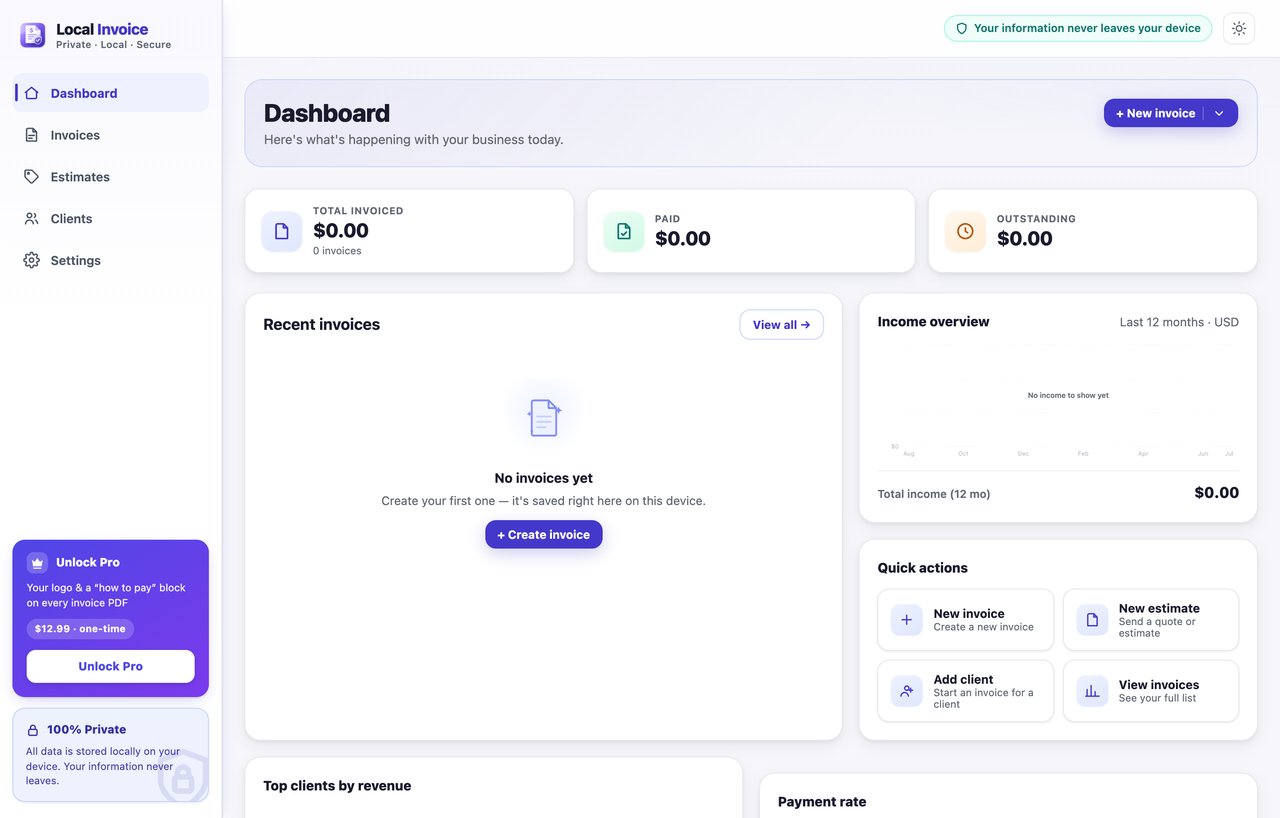Click the plus icon on New invoice quick action
Screen dimensions: 1280x818
[907, 620]
